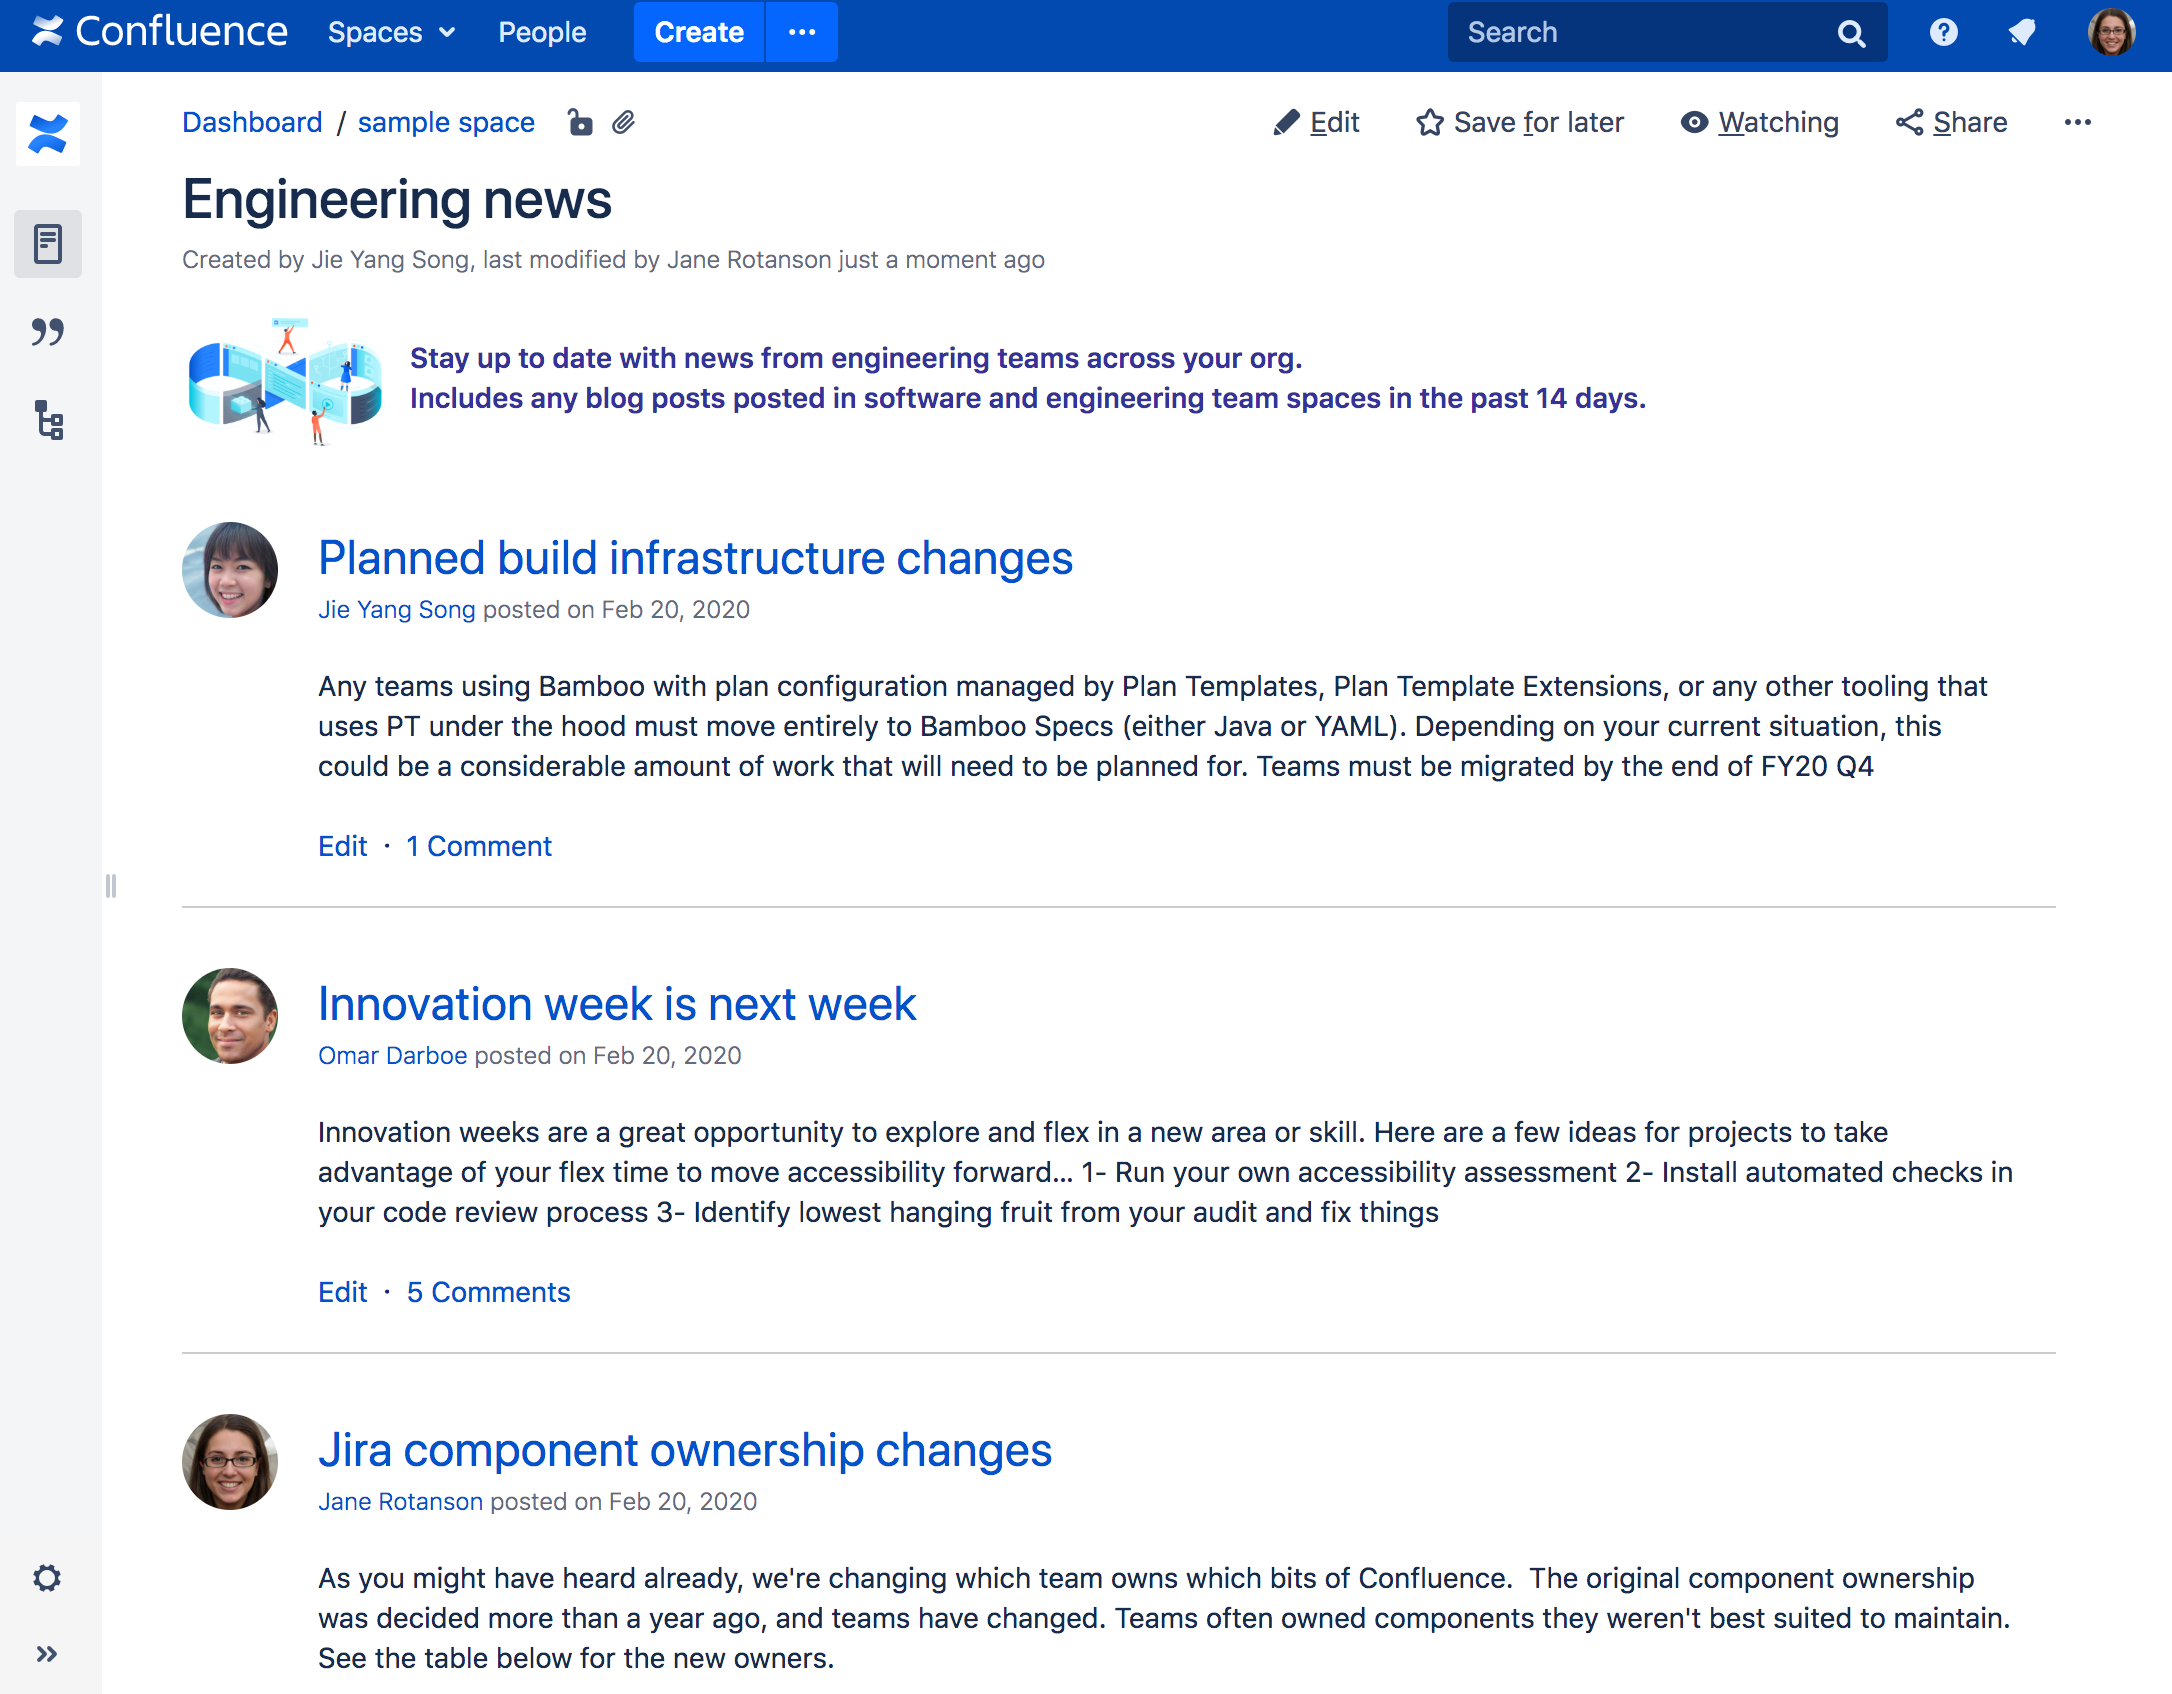Click the Dashboard breadcrumb link
This screenshot has width=2172, height=1694.
(x=252, y=122)
